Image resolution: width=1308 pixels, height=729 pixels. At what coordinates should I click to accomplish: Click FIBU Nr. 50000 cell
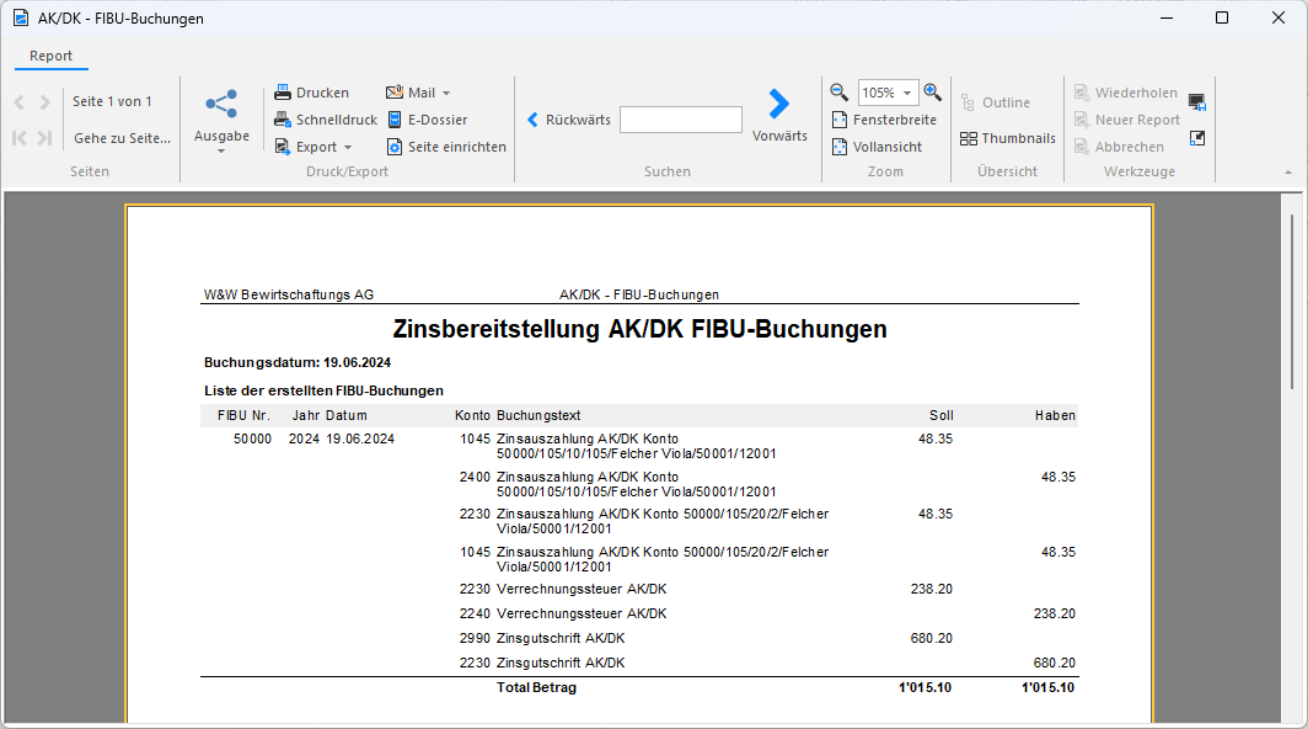click(x=253, y=439)
